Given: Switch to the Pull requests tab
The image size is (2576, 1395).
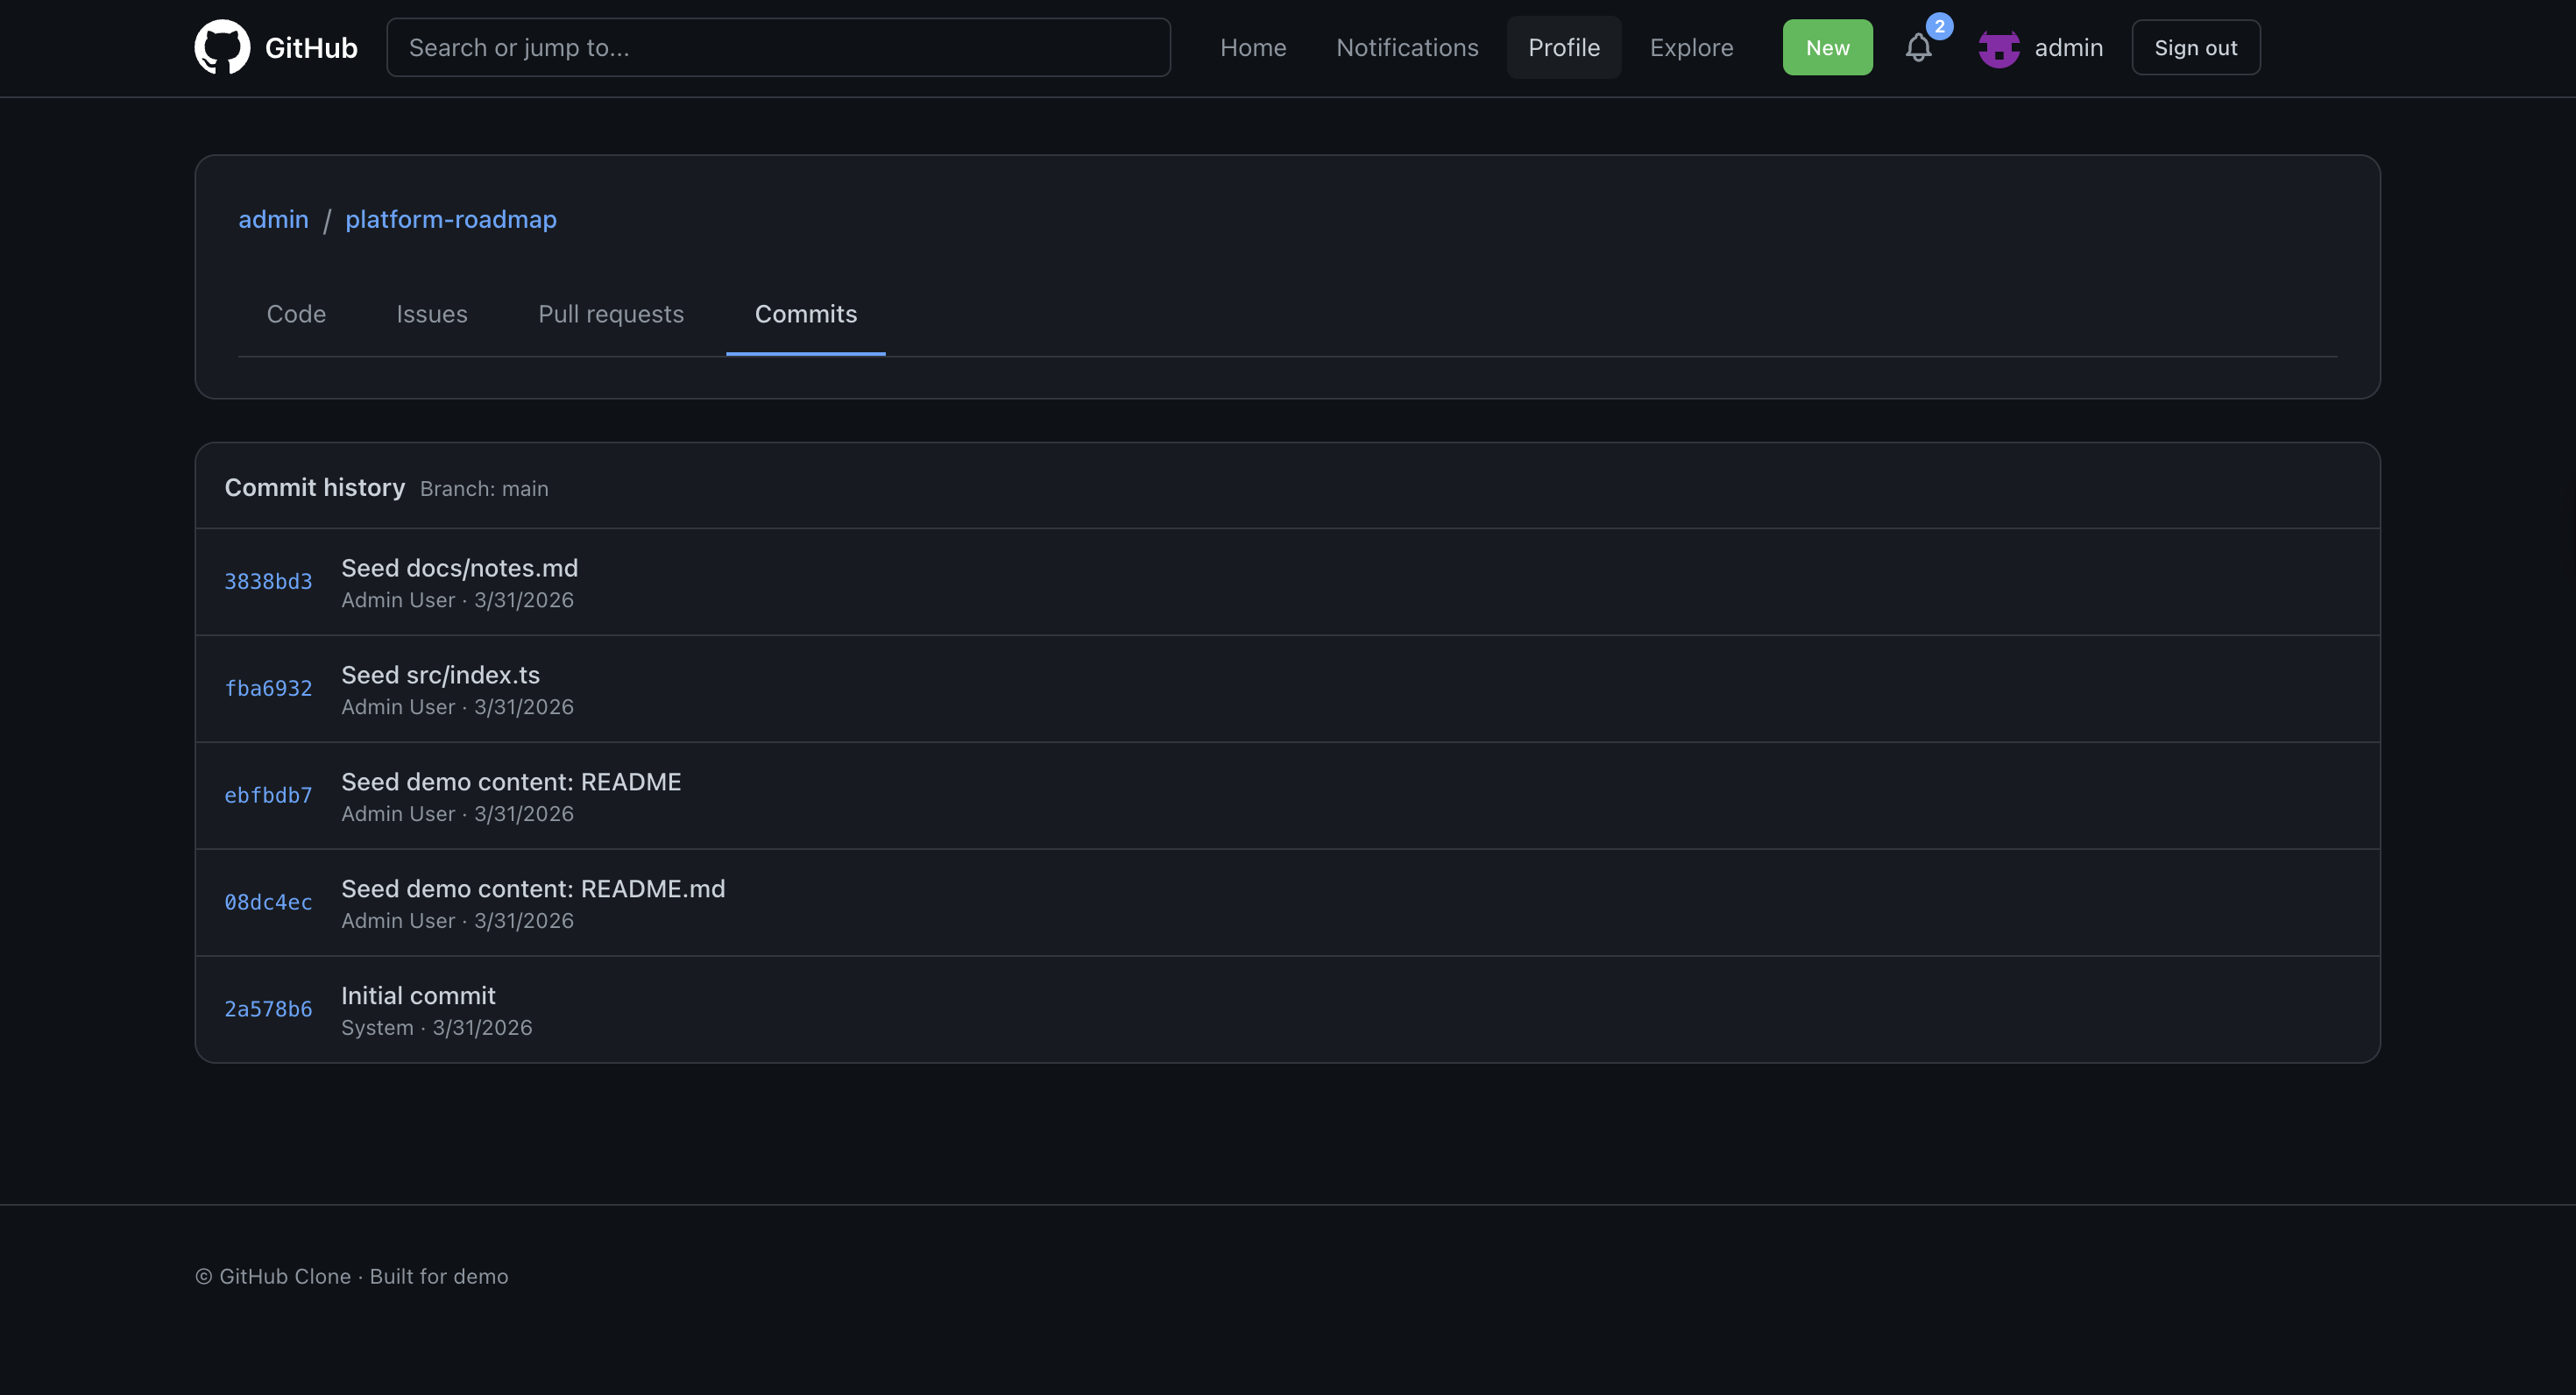Looking at the screenshot, I should [611, 314].
